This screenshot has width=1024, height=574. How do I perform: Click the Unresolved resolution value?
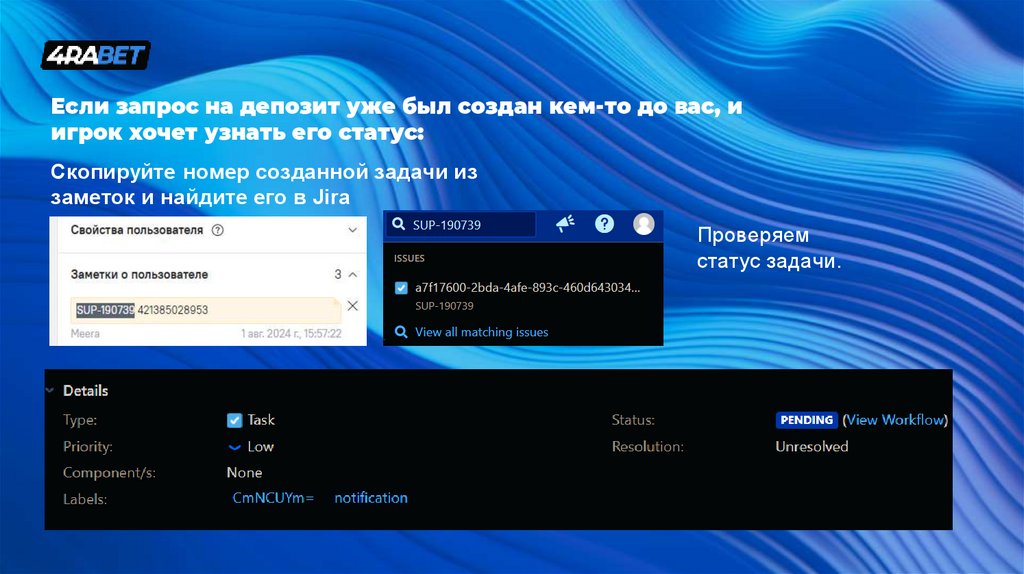click(812, 447)
